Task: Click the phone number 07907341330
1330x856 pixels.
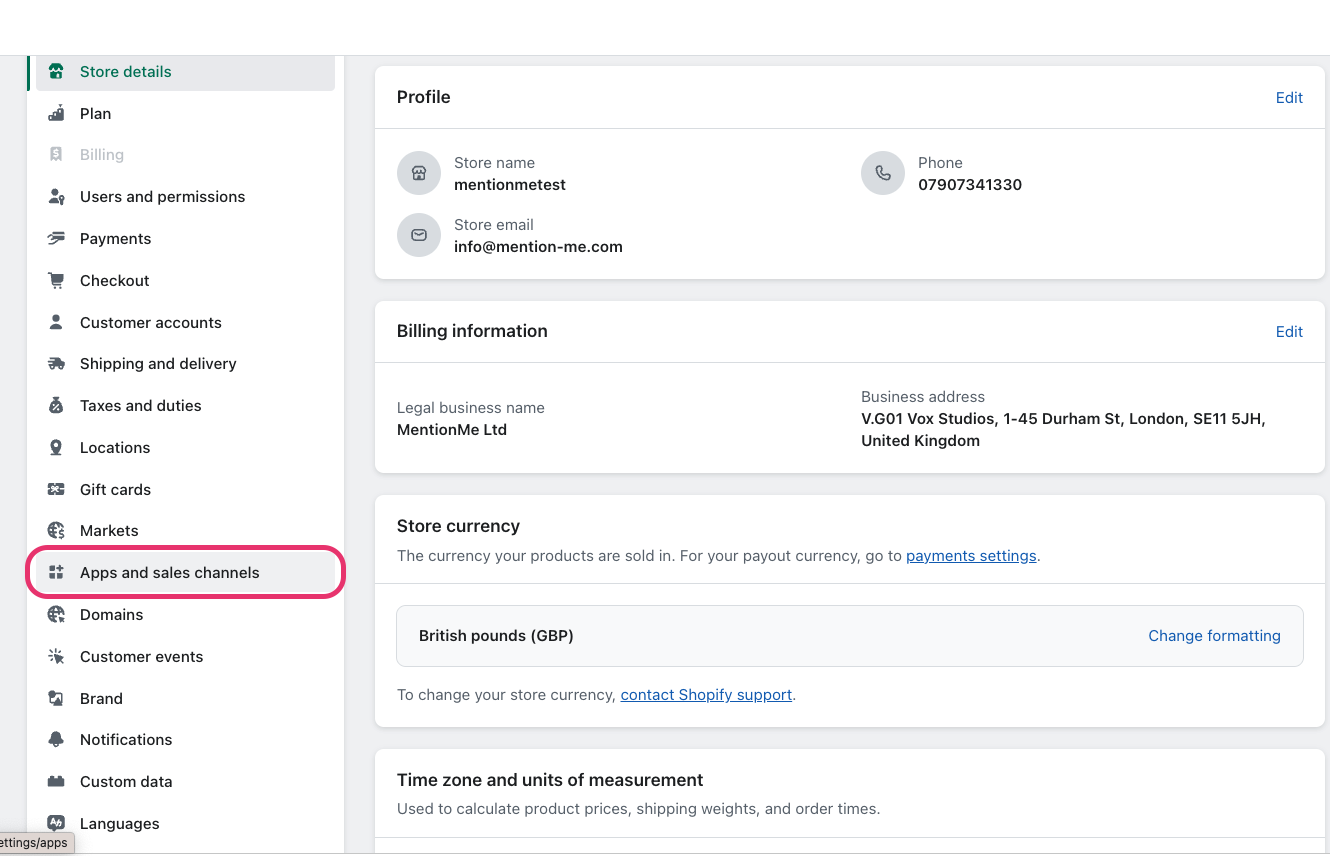Action: click(970, 185)
